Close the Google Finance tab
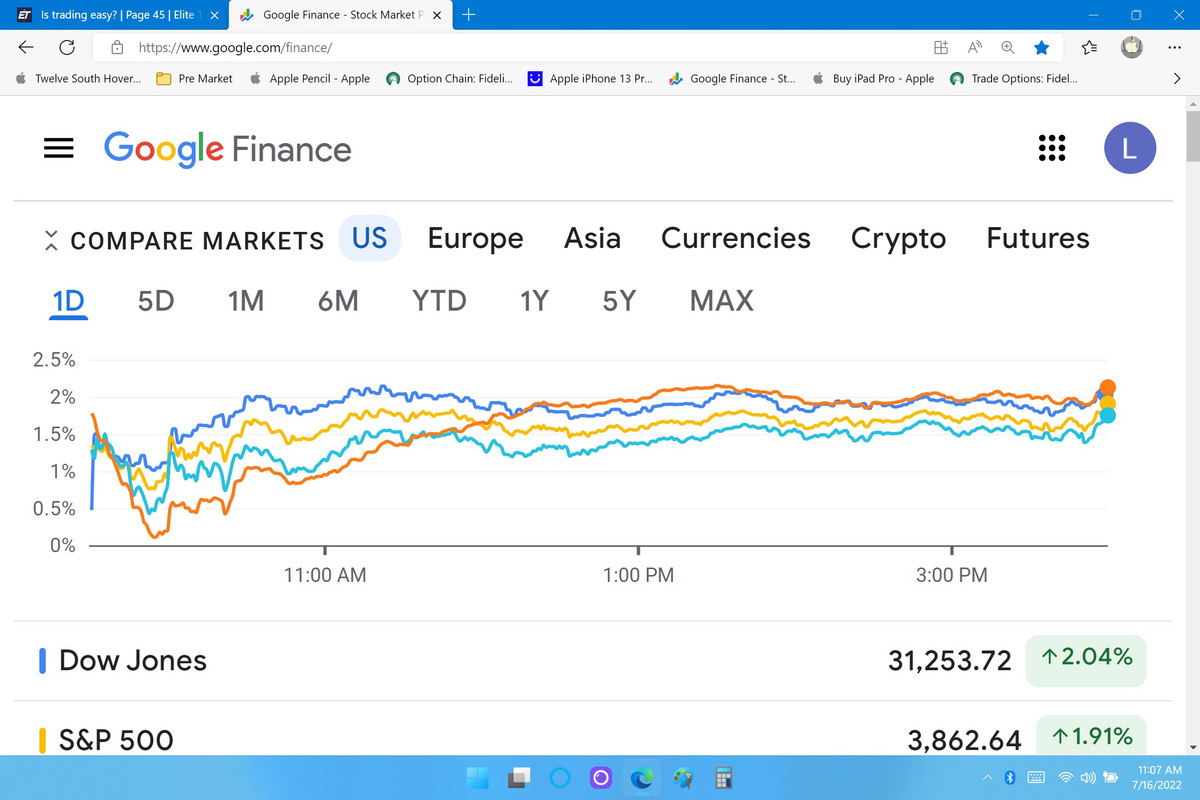Screen dimensions: 1200x800 point(437,15)
